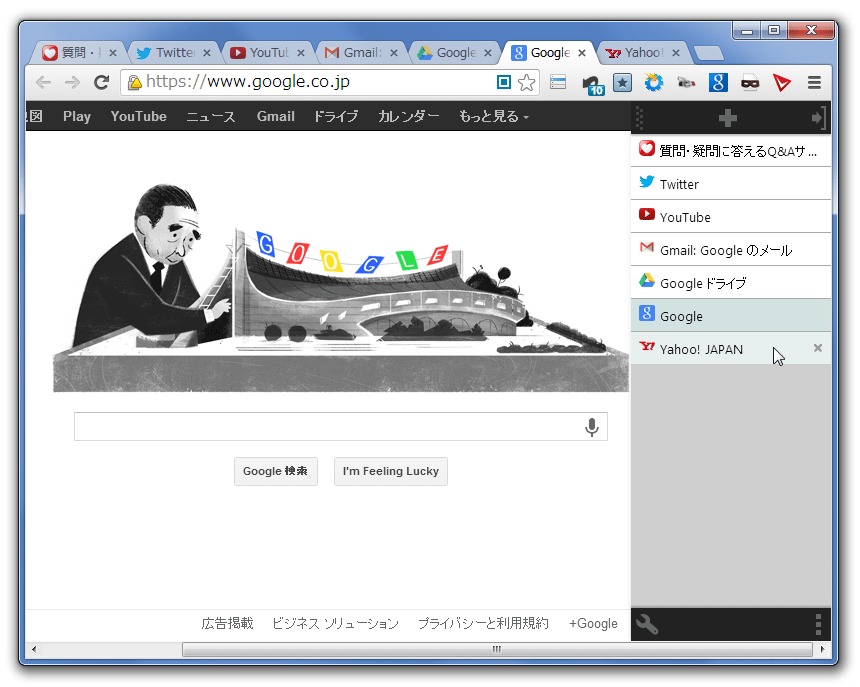
Task: Open YouTube in the Google top bar
Action: 139,117
